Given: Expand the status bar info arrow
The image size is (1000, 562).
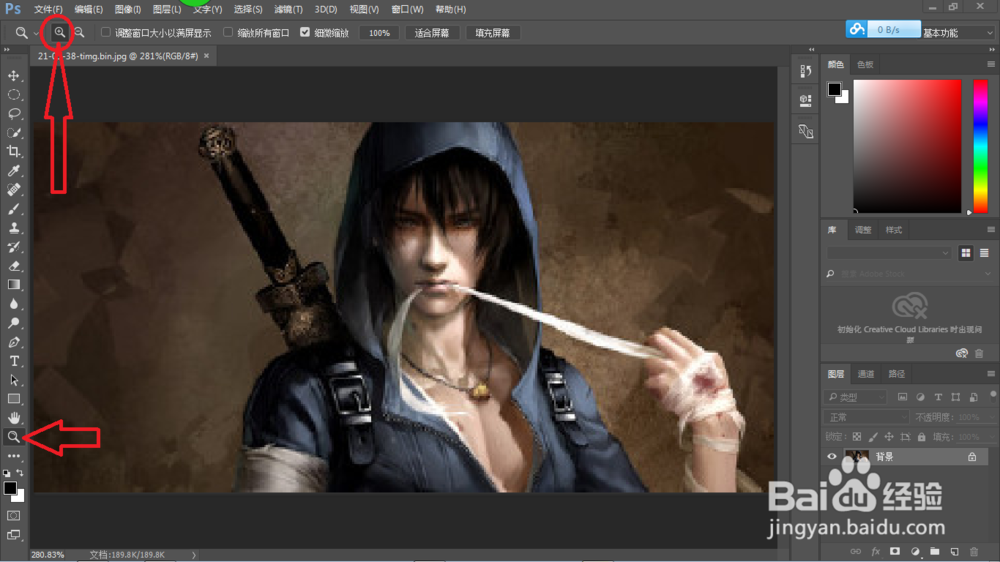Looking at the screenshot, I should point(194,555).
